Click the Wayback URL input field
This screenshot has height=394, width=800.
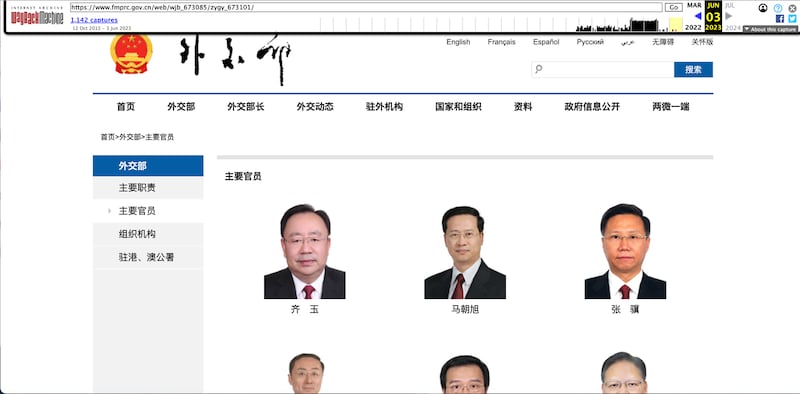366,7
